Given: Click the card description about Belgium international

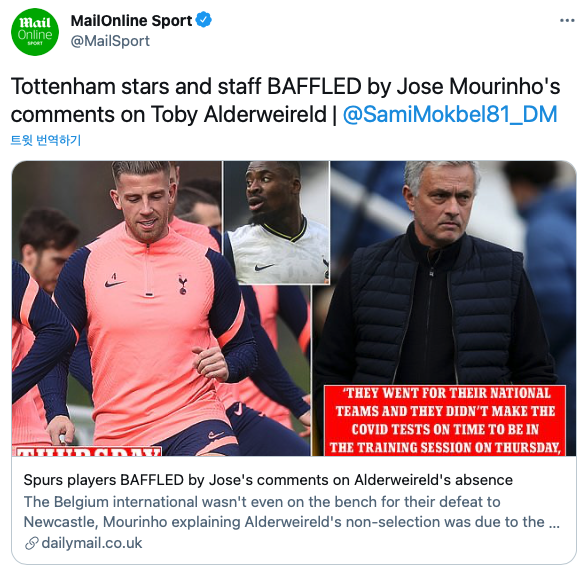Looking at the screenshot, I should click(x=292, y=512).
